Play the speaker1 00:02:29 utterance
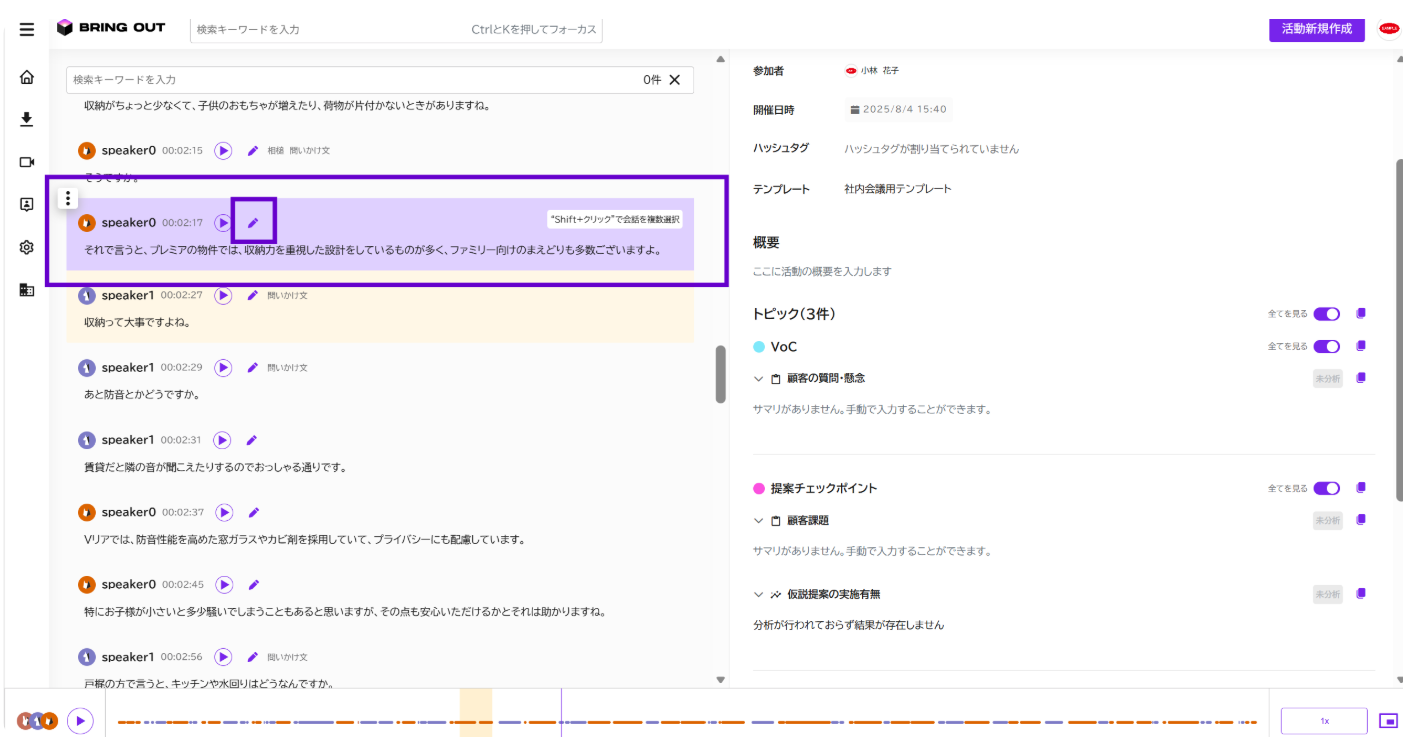The width and height of the screenshot is (1414, 742). (224, 367)
